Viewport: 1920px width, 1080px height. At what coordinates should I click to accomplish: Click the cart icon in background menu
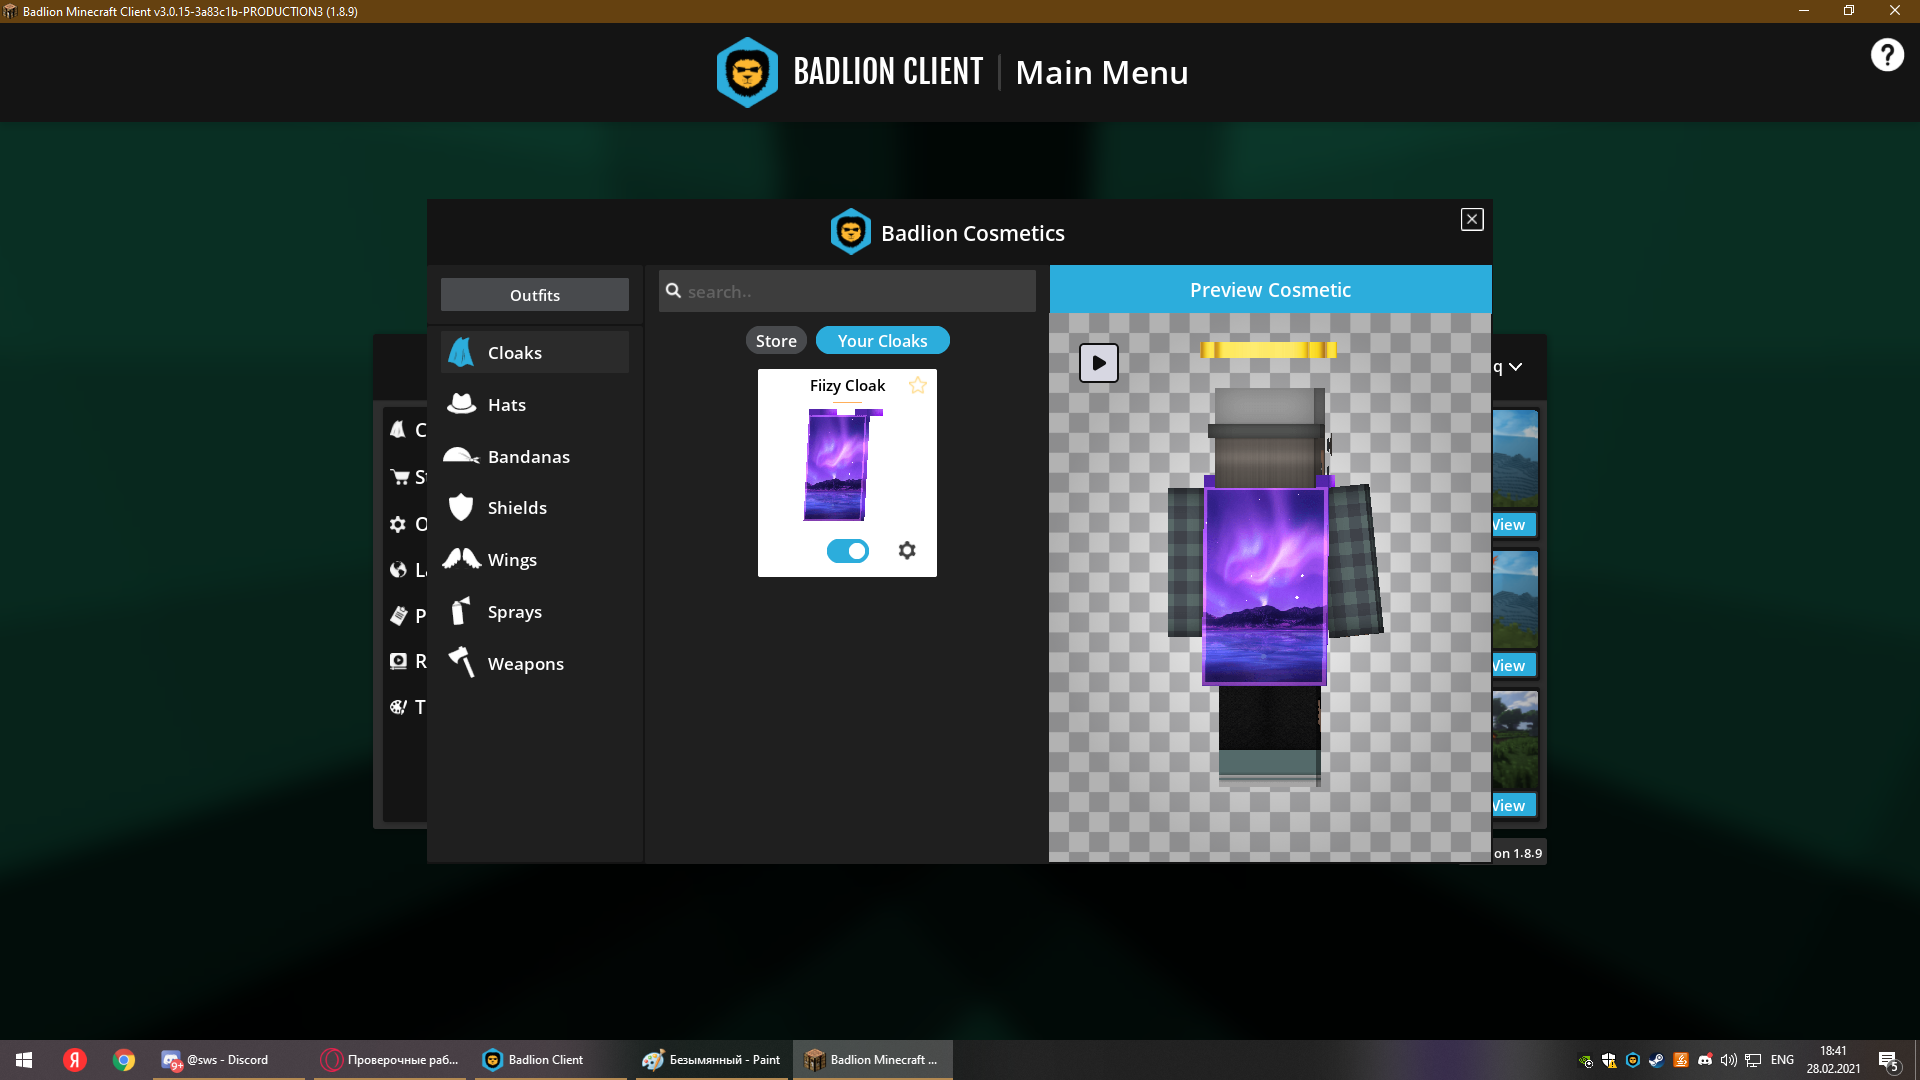(x=400, y=477)
